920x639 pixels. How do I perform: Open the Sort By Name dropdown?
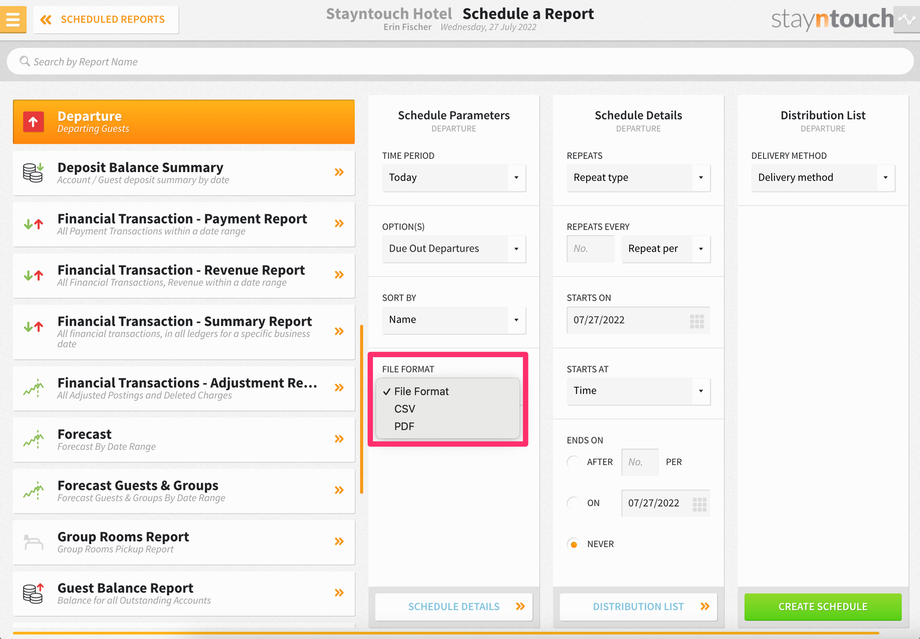coord(454,320)
